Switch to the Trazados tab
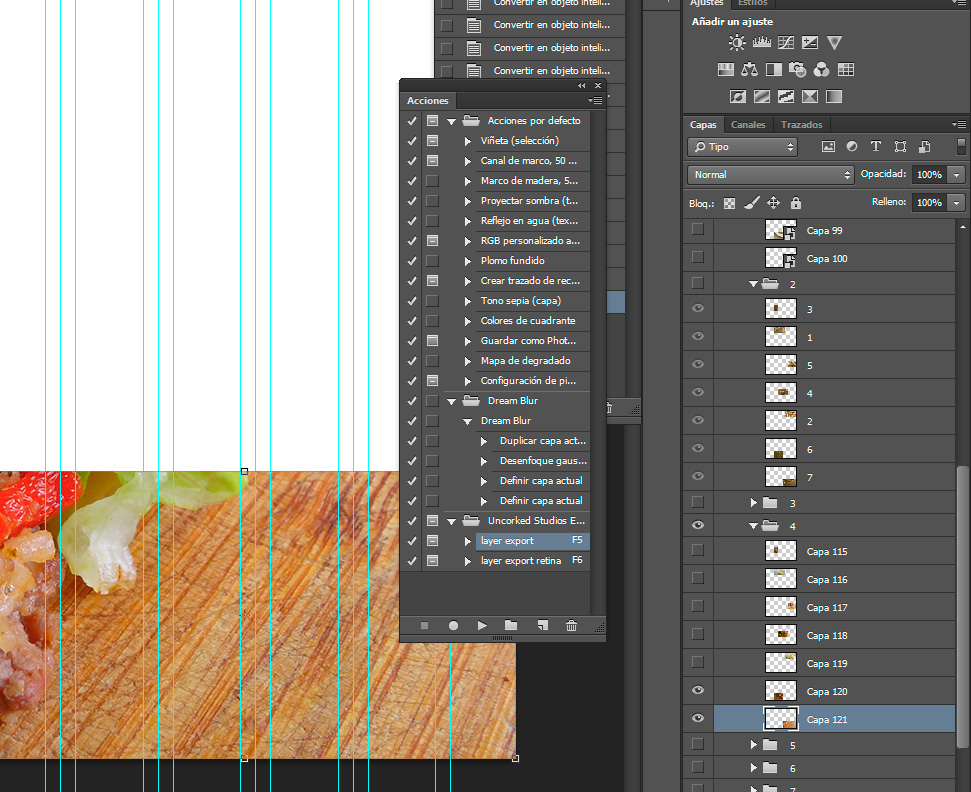 coord(801,124)
